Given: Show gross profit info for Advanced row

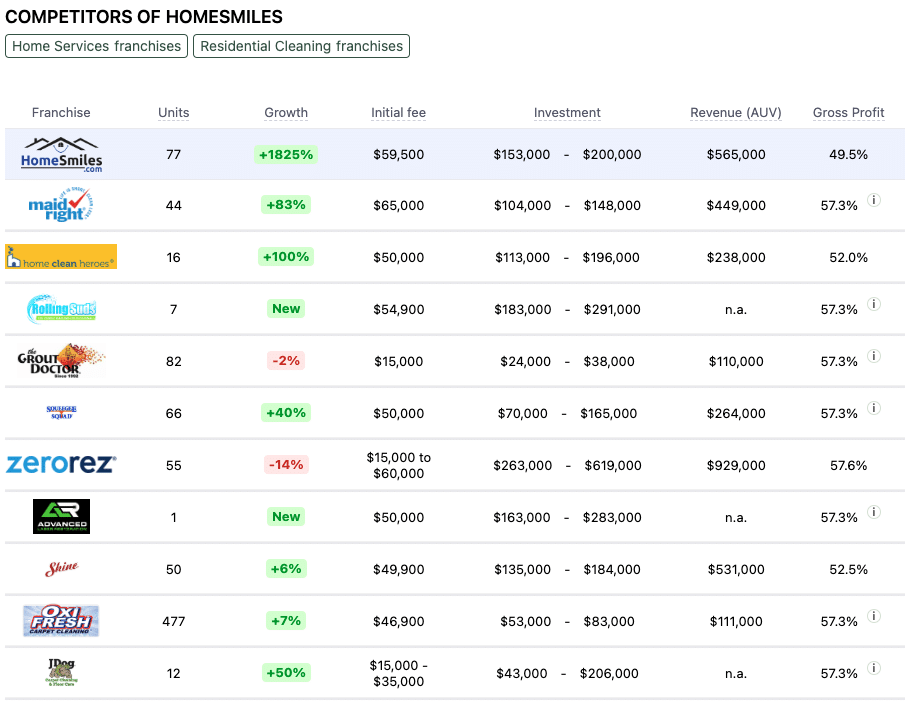Looking at the screenshot, I should pos(874,512).
